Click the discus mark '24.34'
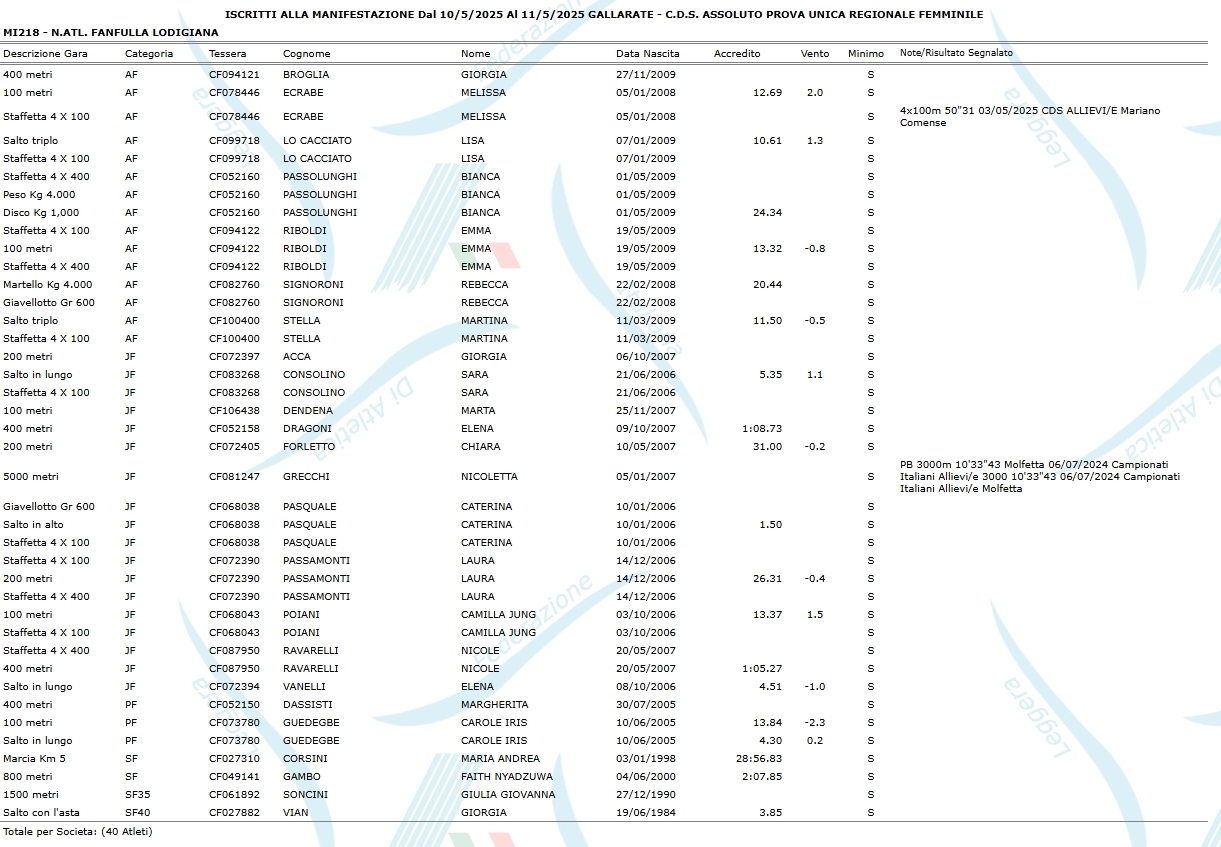Screen dimensions: 1221x847 click(x=767, y=213)
